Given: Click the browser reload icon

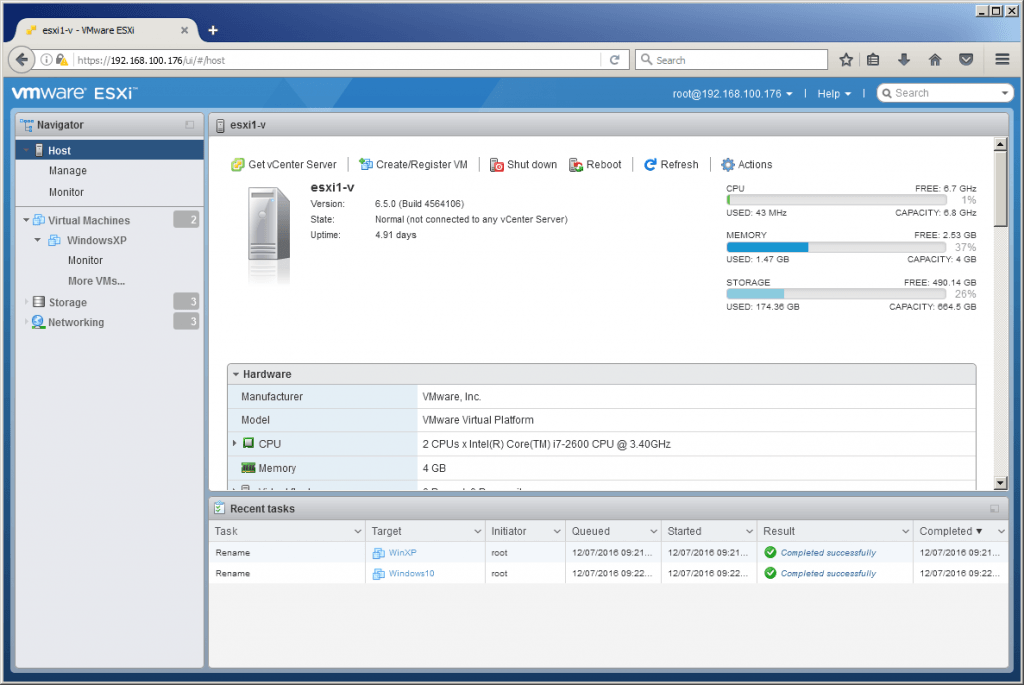Looking at the screenshot, I should coord(615,59).
